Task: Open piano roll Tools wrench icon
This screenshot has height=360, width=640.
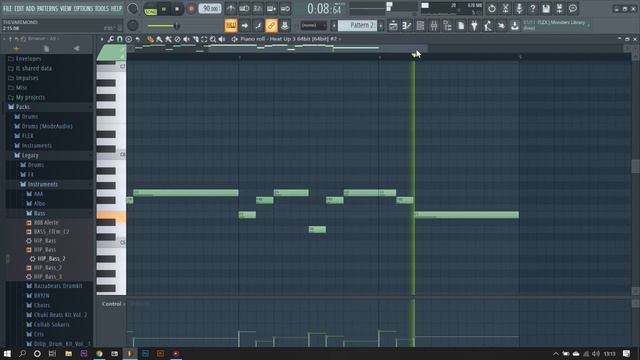Action: pyautogui.click(x=111, y=39)
